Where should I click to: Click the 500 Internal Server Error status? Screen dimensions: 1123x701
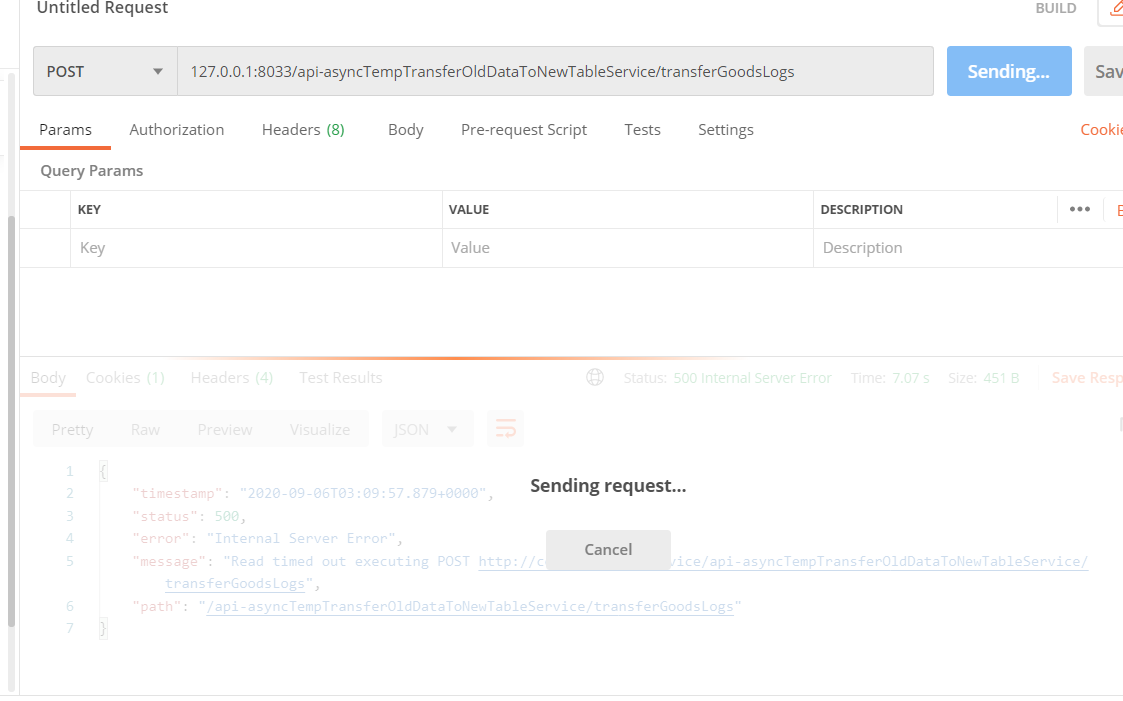752,377
